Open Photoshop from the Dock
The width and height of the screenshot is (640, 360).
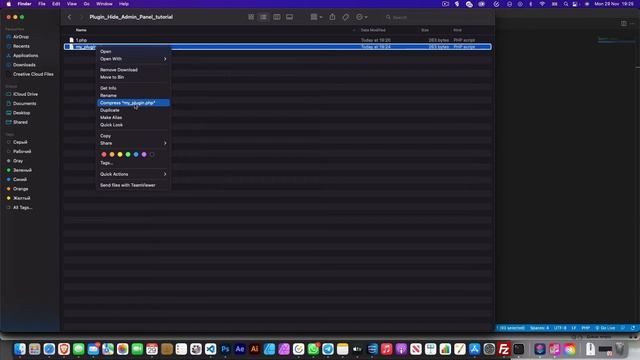(225, 349)
